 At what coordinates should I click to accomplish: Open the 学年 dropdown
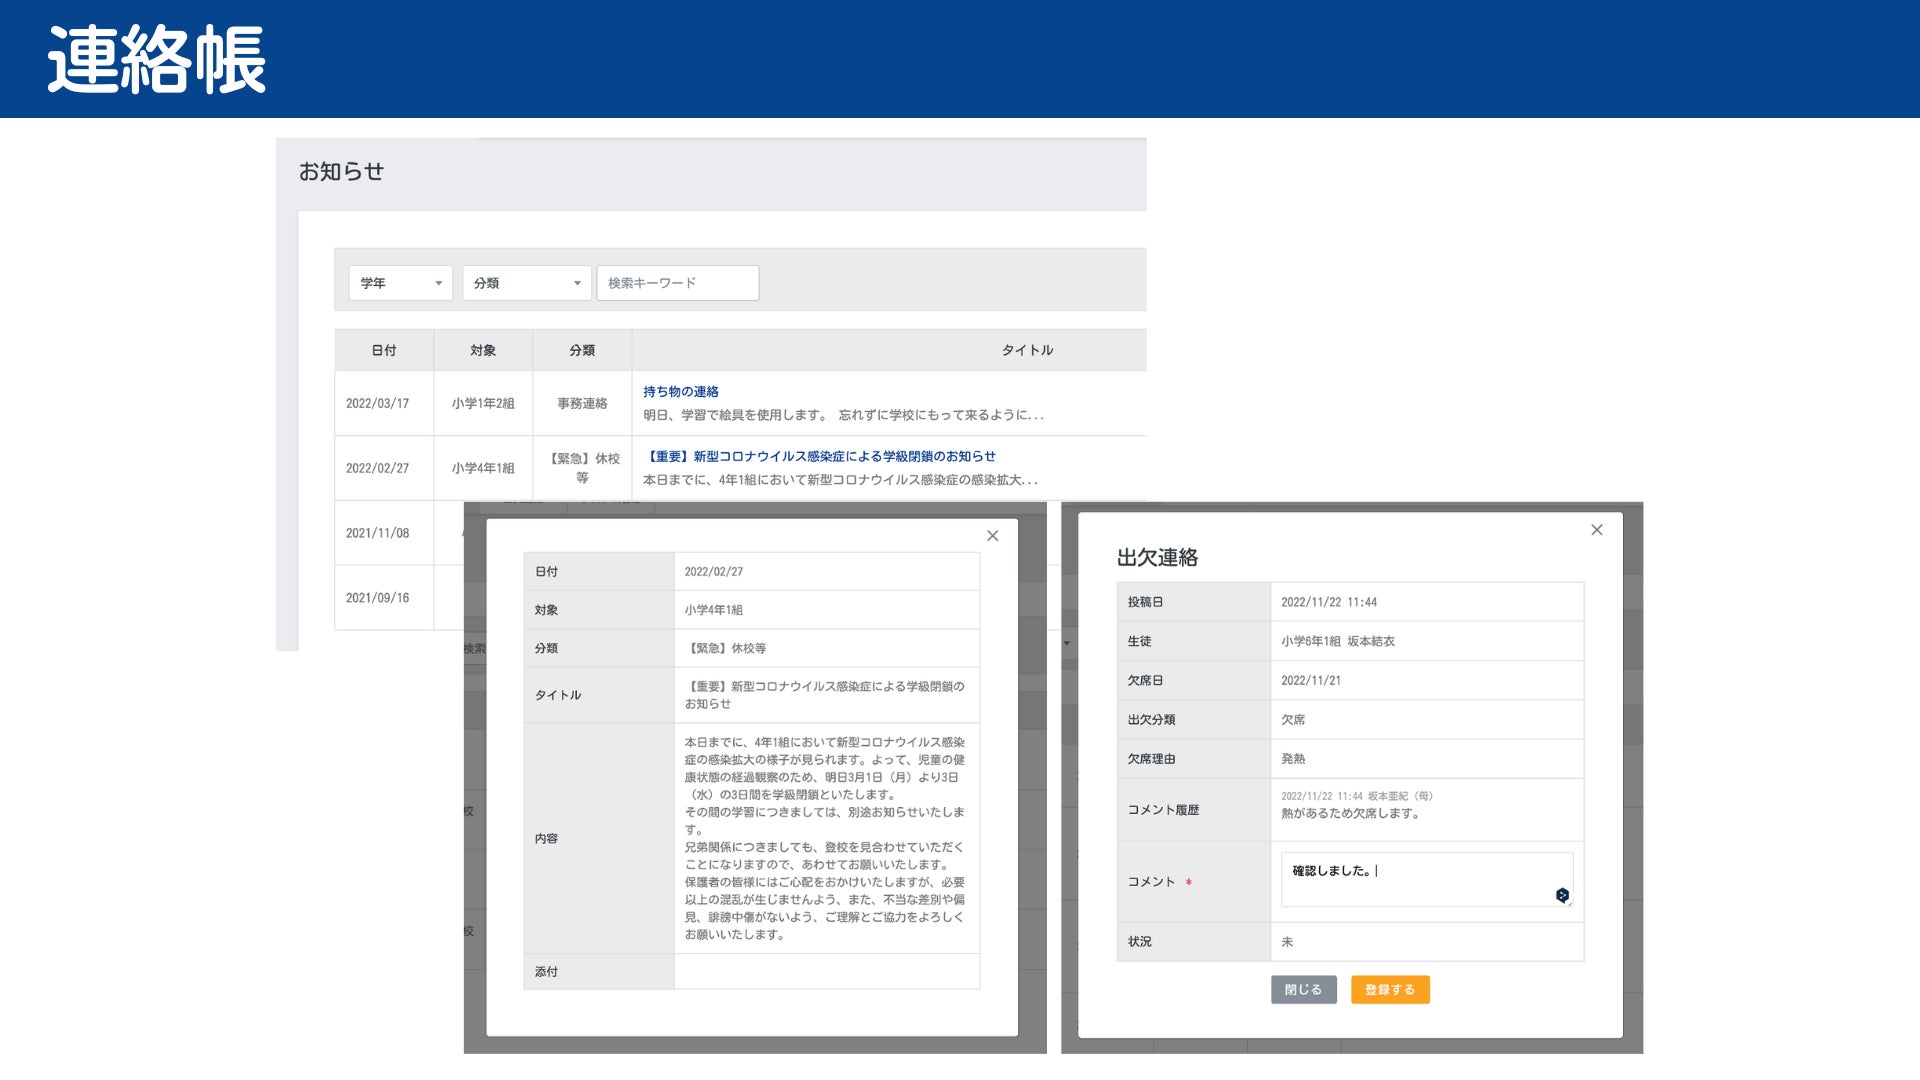click(400, 283)
